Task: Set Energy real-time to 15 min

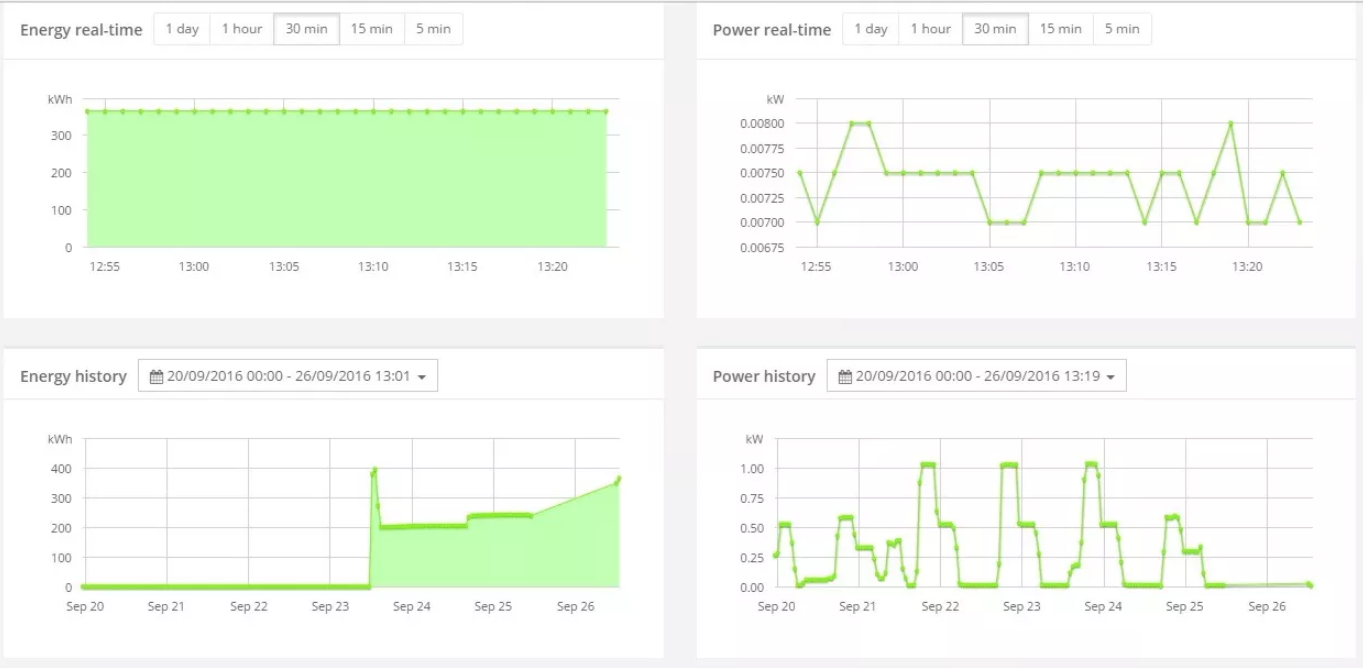Action: (x=372, y=29)
